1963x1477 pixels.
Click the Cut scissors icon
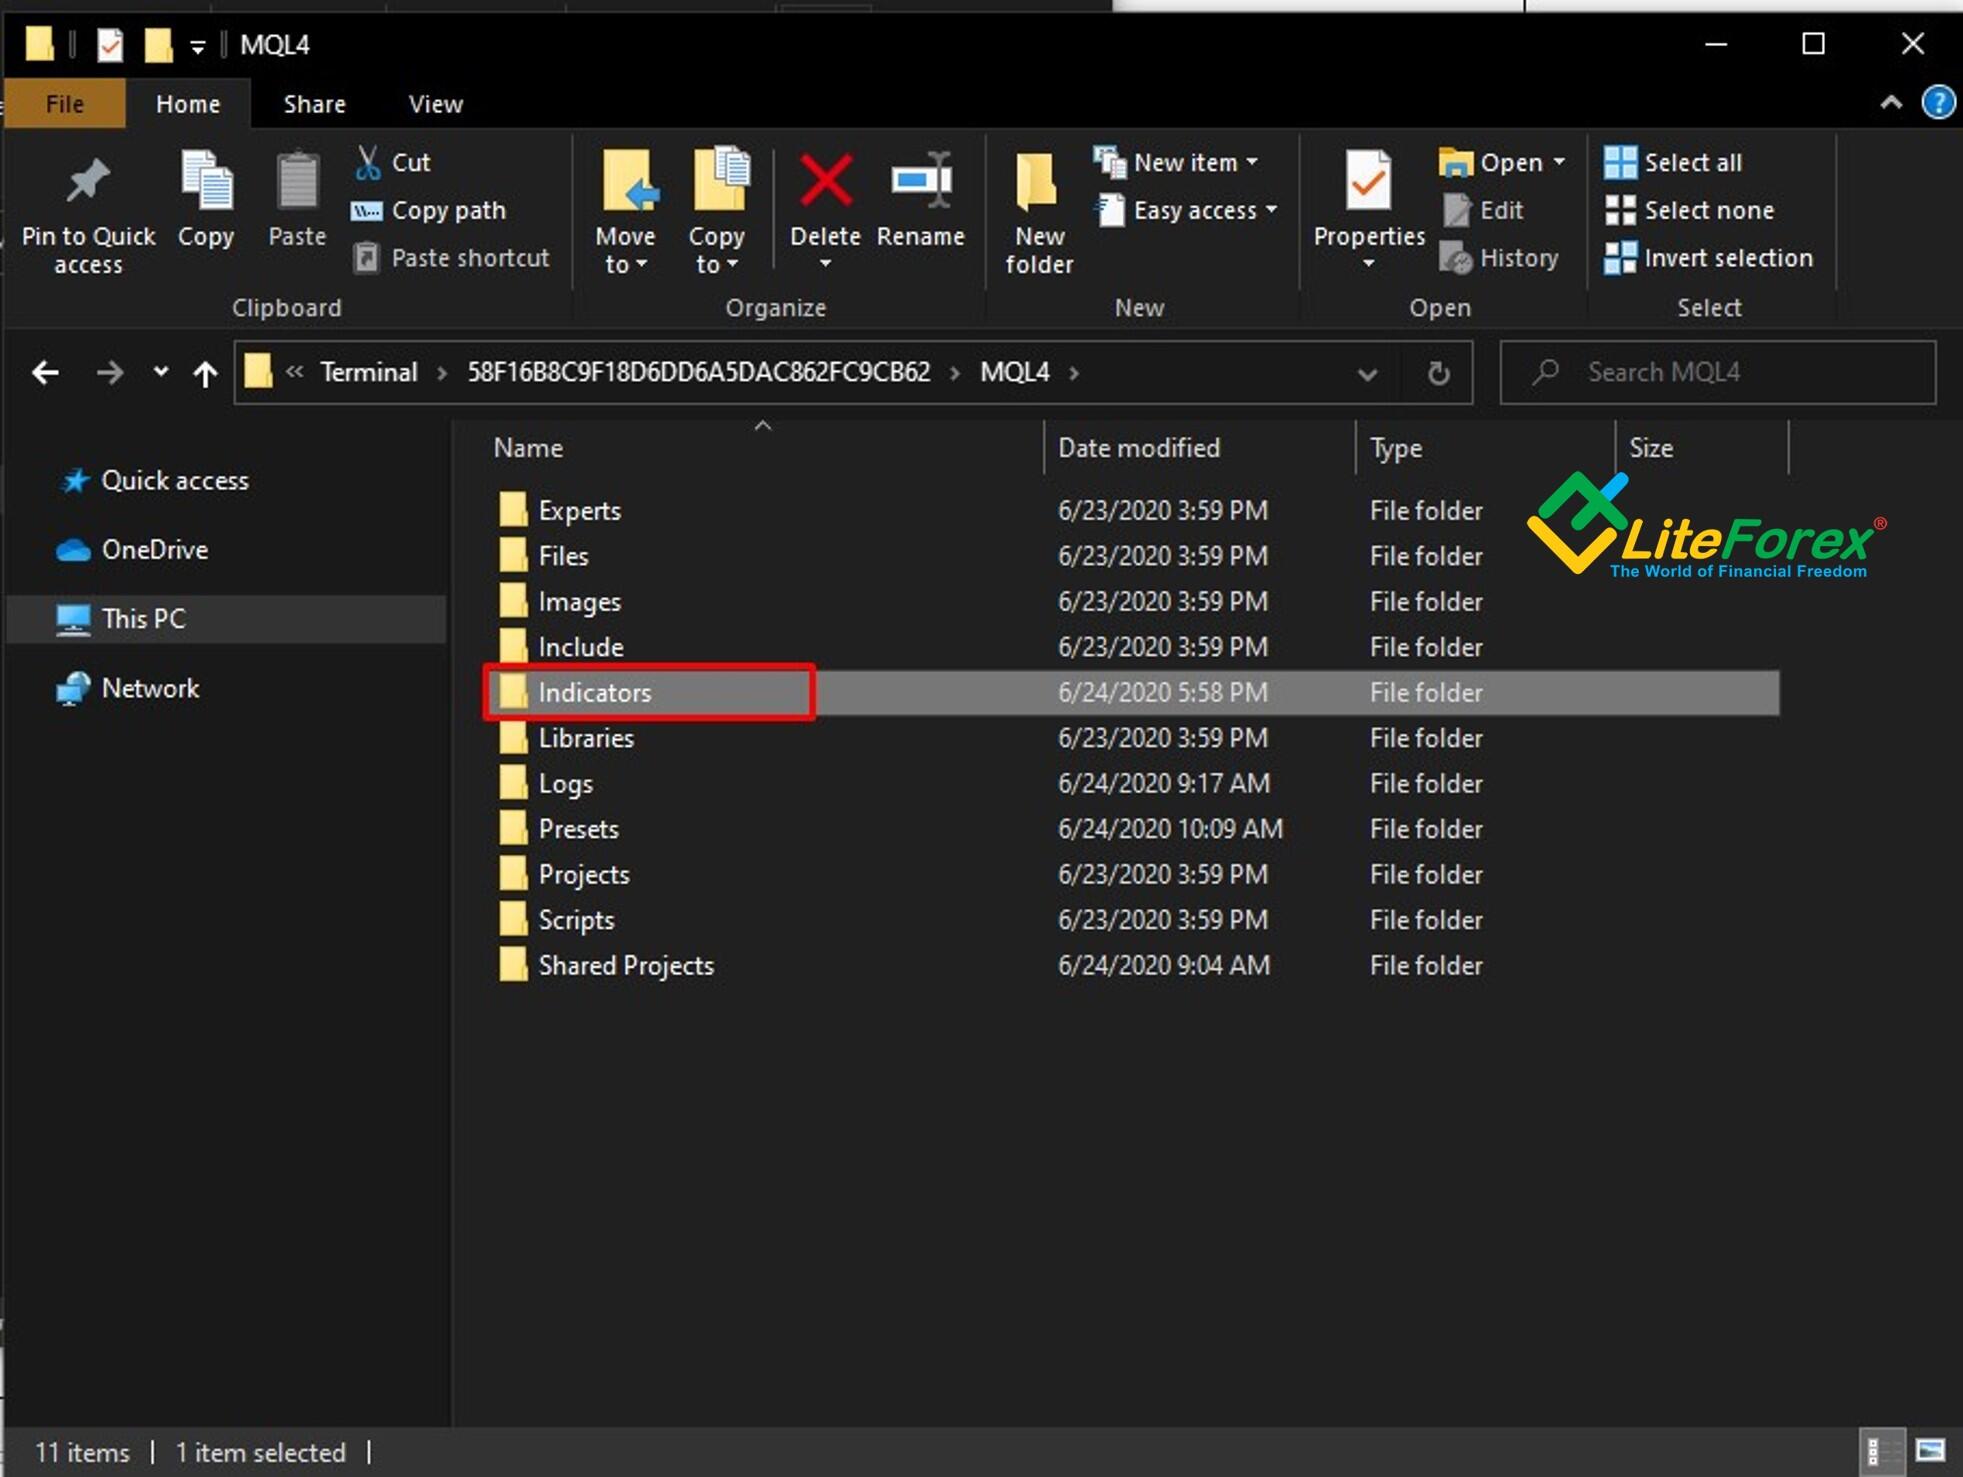click(368, 162)
